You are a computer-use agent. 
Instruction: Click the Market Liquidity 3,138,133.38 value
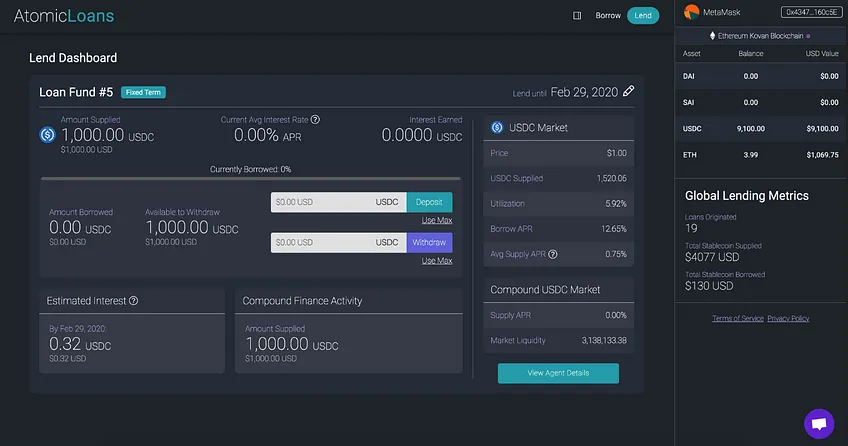[604, 340]
